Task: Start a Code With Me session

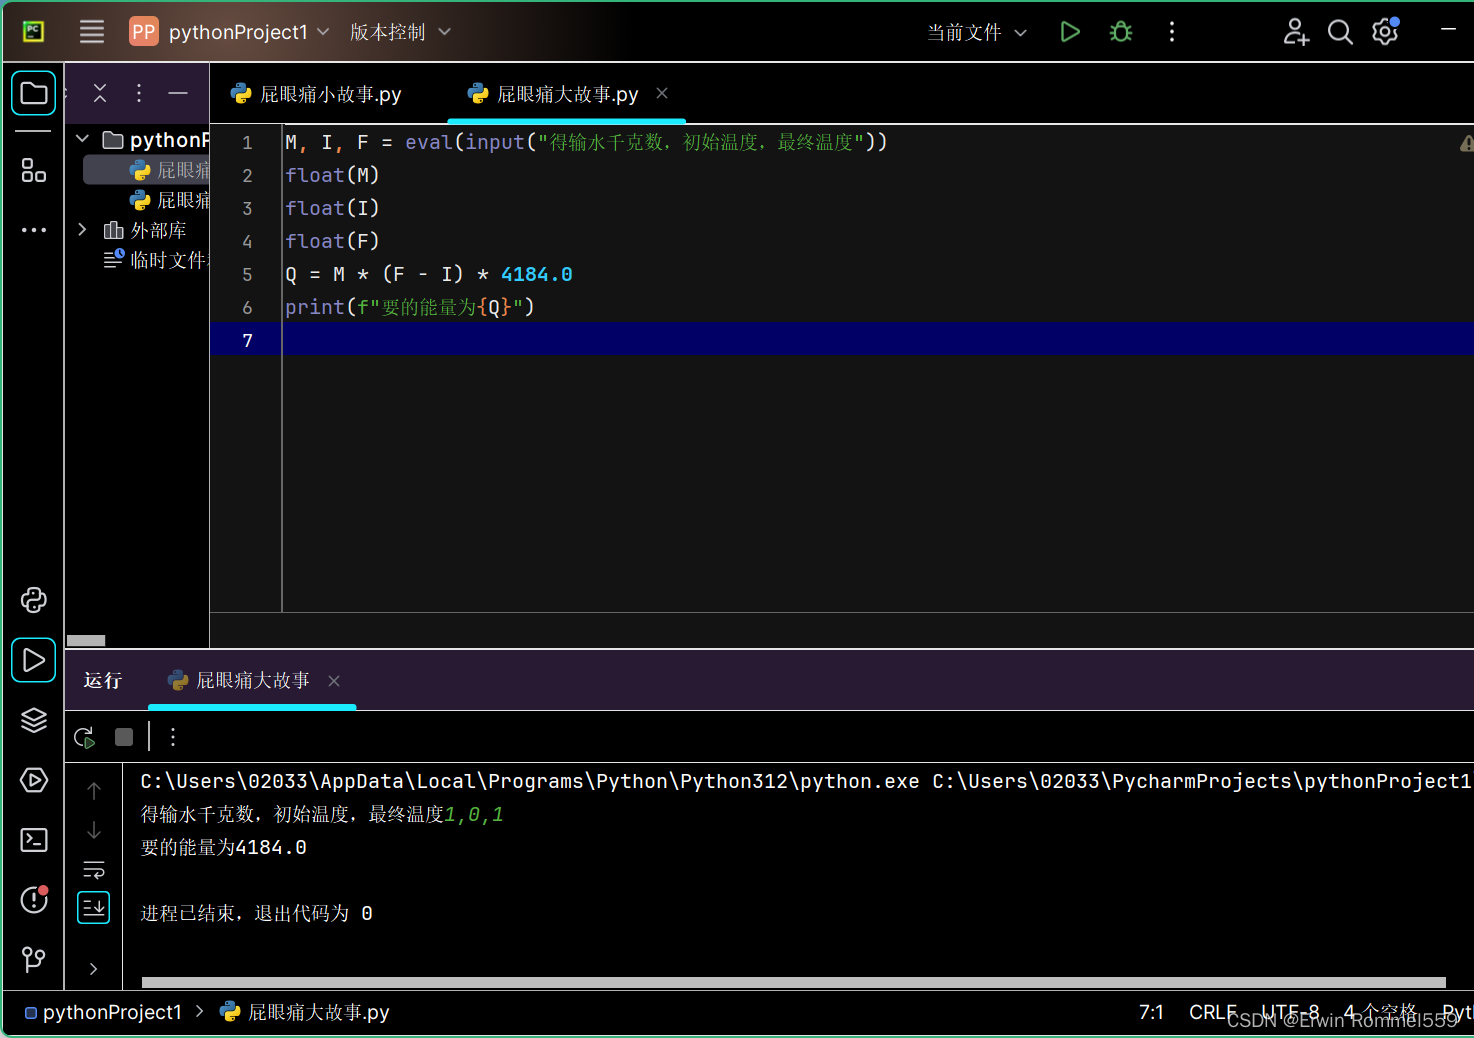Action: click(1295, 31)
